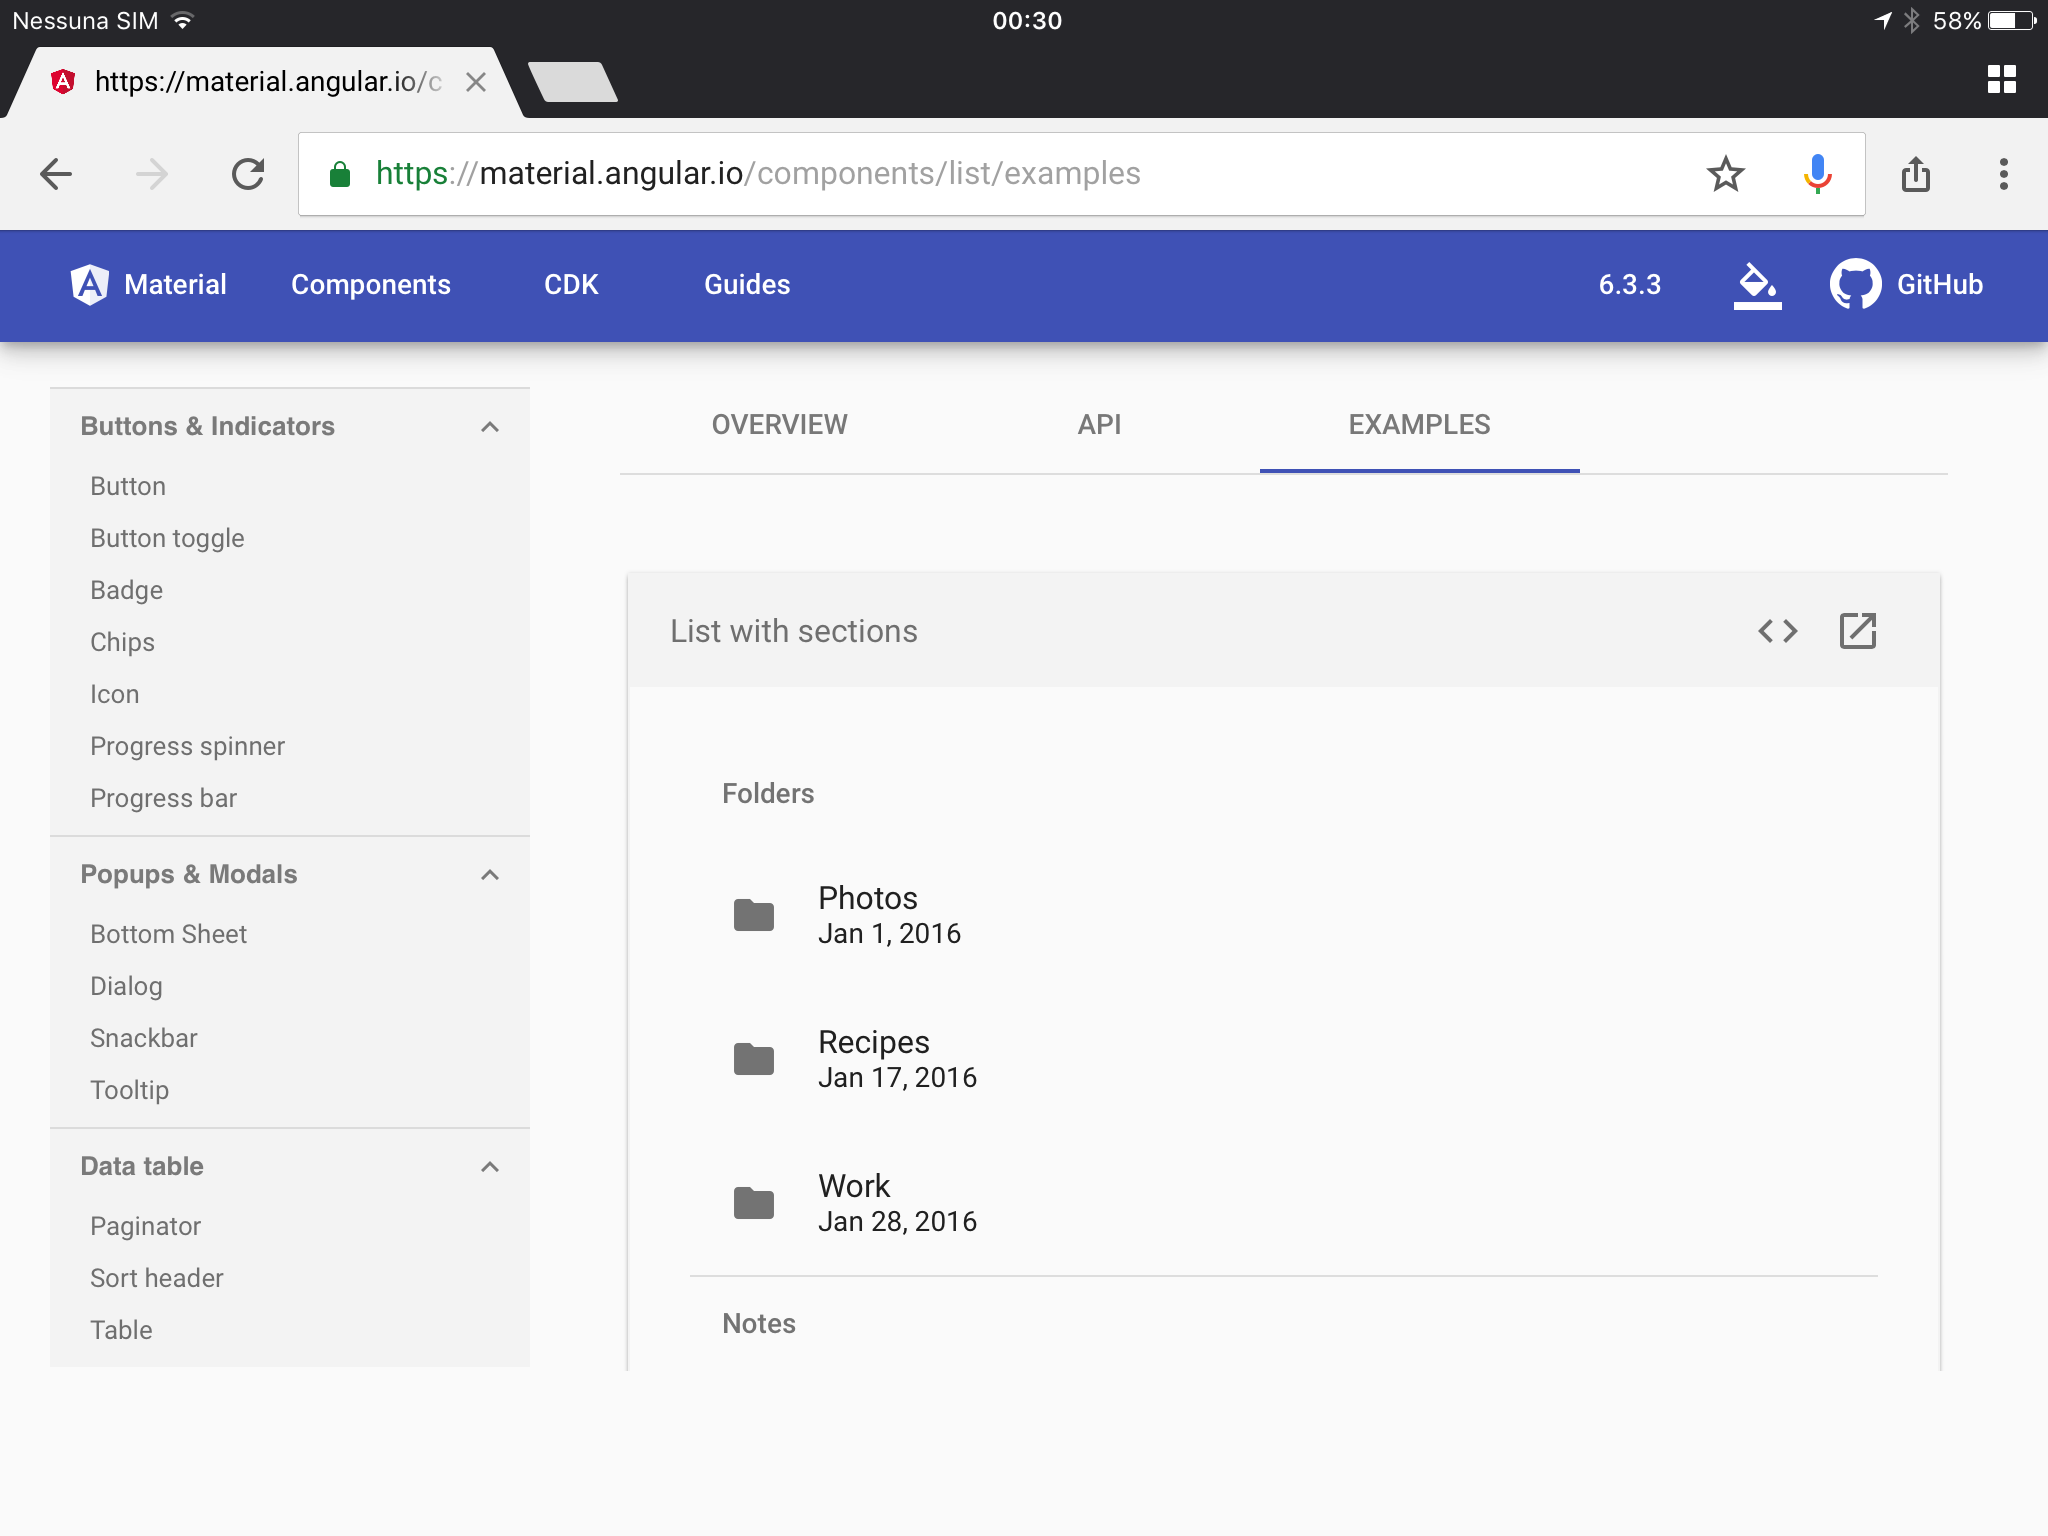Bookmark the page with the star icon
The image size is (2048, 1536).
coord(1726,173)
